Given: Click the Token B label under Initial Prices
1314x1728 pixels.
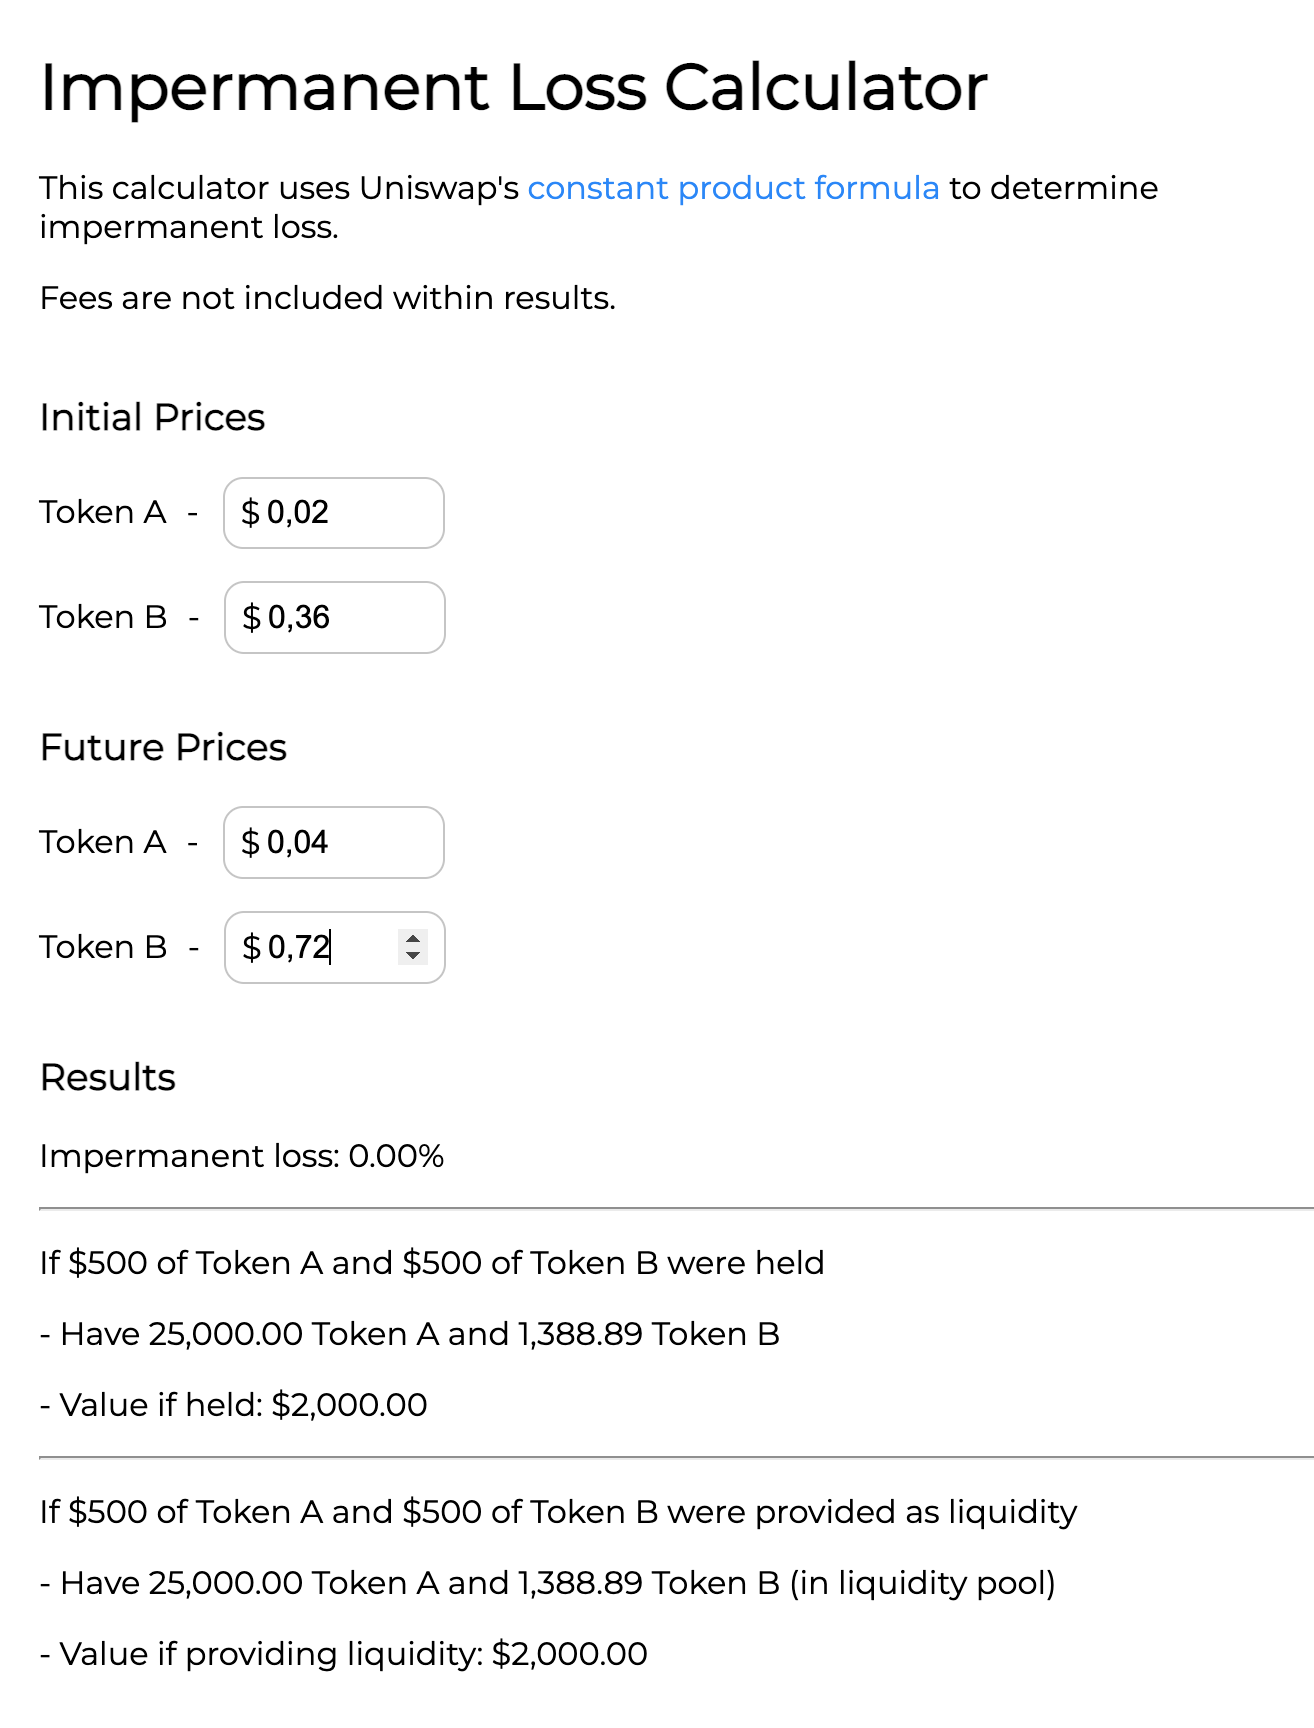Looking at the screenshot, I should (103, 617).
